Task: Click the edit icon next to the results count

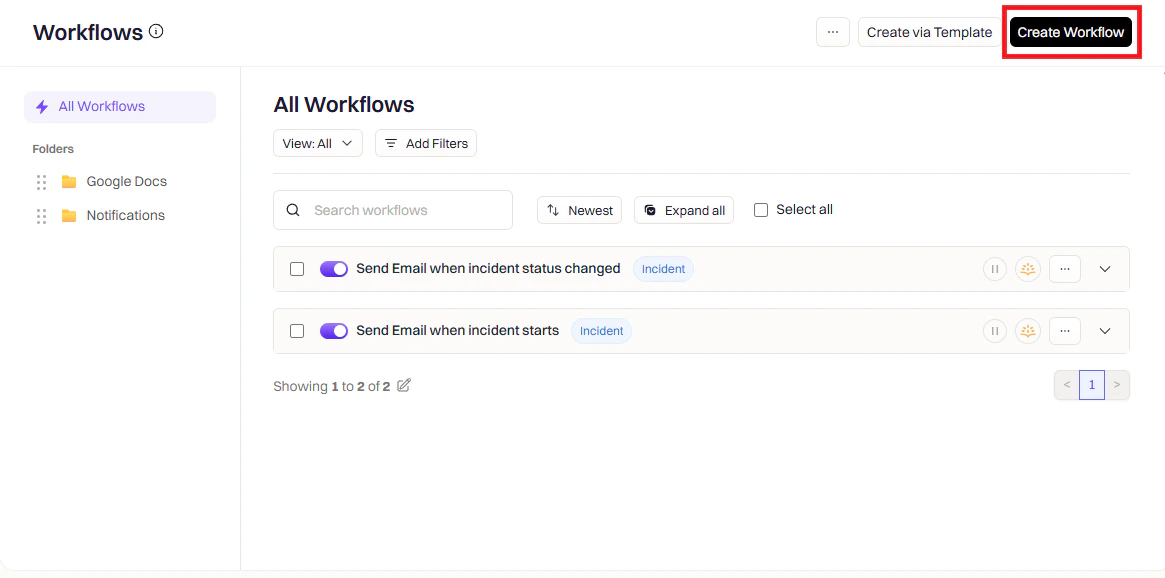Action: coord(403,385)
